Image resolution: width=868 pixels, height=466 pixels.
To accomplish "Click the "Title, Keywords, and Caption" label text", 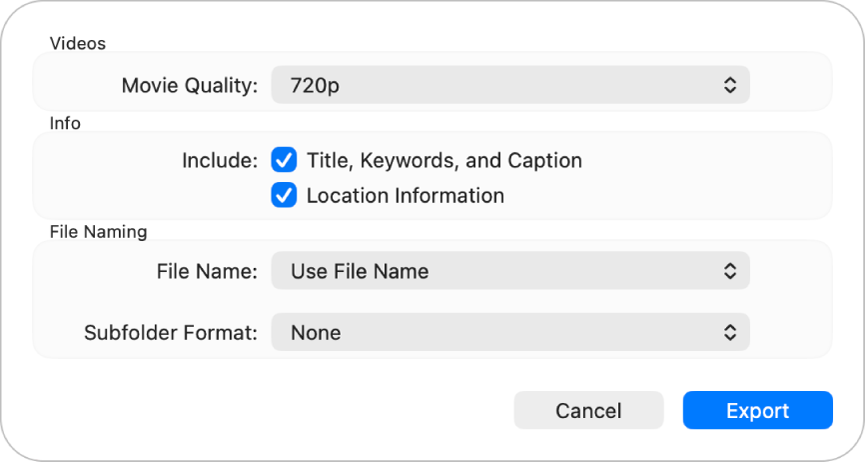I will [444, 160].
